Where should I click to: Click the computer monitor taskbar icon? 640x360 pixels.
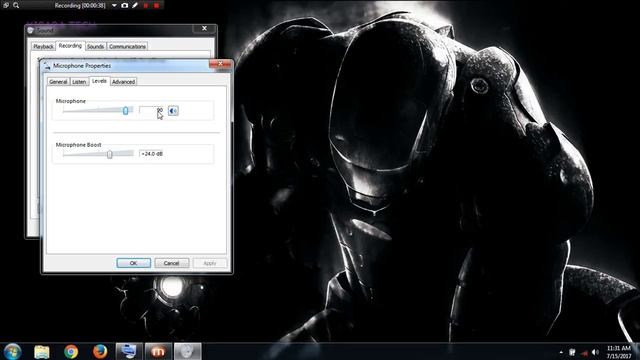coord(129,351)
